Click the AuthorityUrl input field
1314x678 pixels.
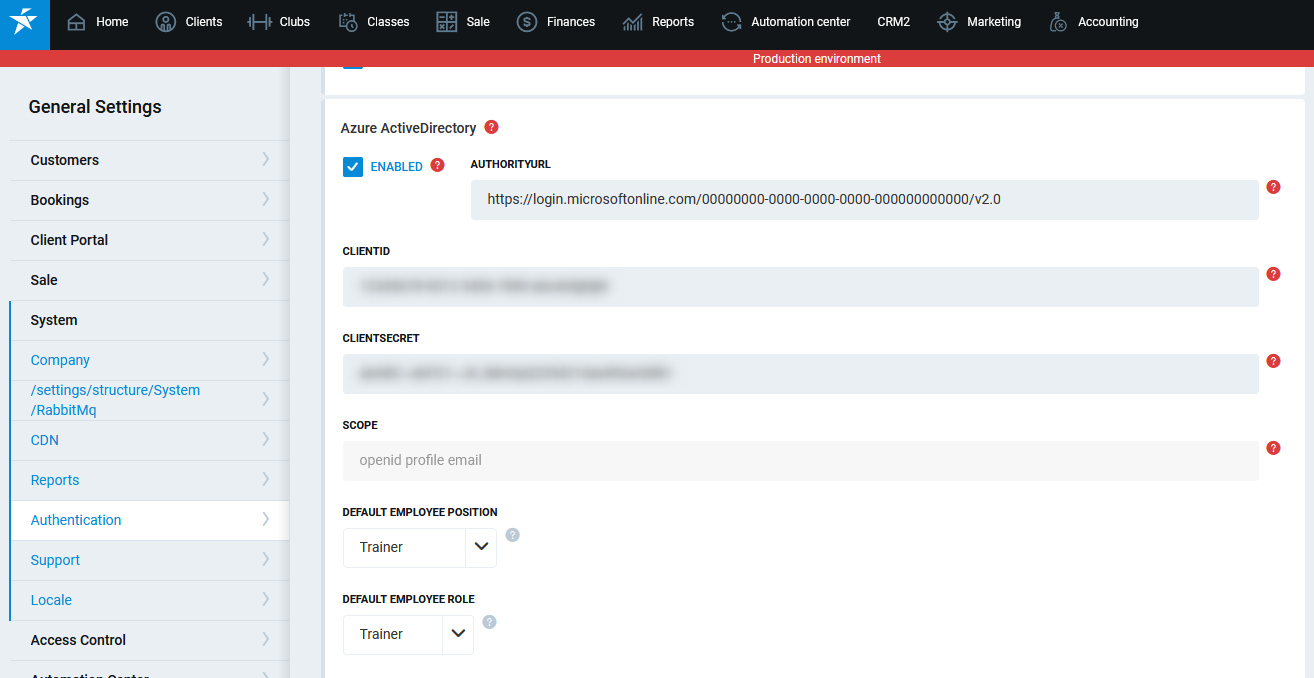864,200
